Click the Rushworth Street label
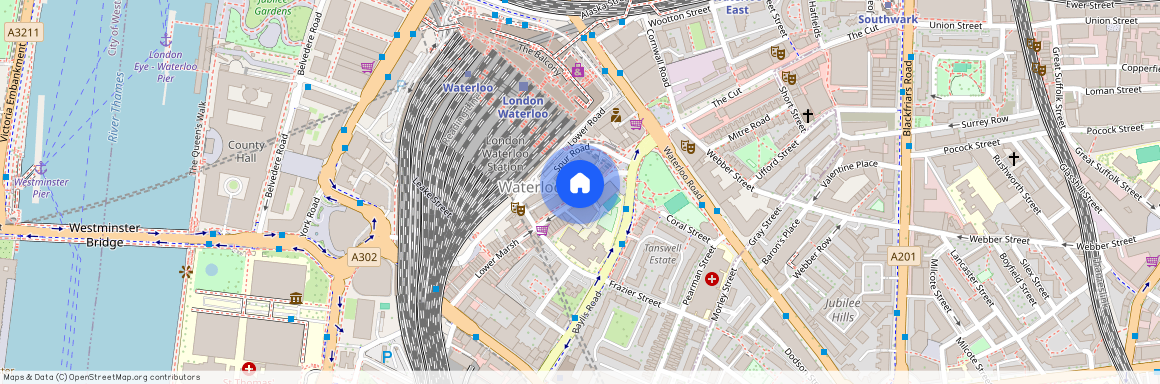Viewport: 1160px width, 384px height. click(x=1016, y=184)
